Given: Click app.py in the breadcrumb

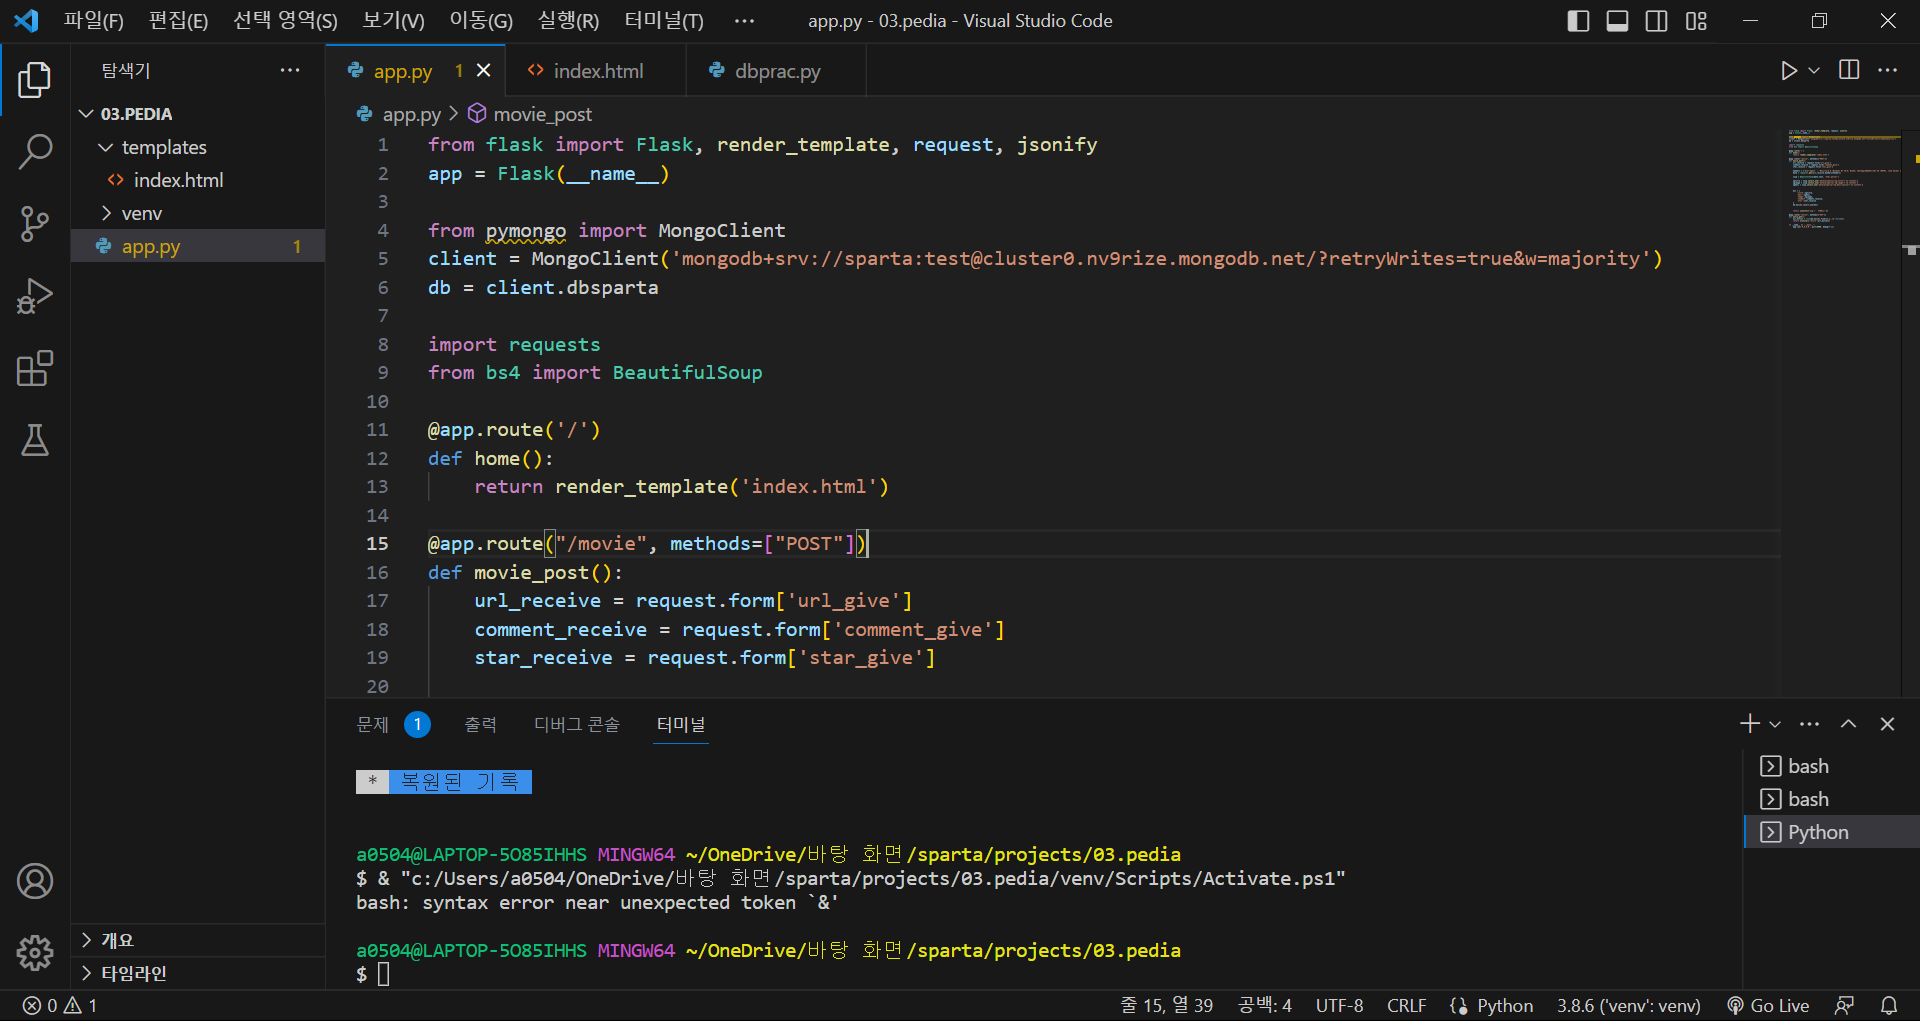Looking at the screenshot, I should tap(399, 114).
